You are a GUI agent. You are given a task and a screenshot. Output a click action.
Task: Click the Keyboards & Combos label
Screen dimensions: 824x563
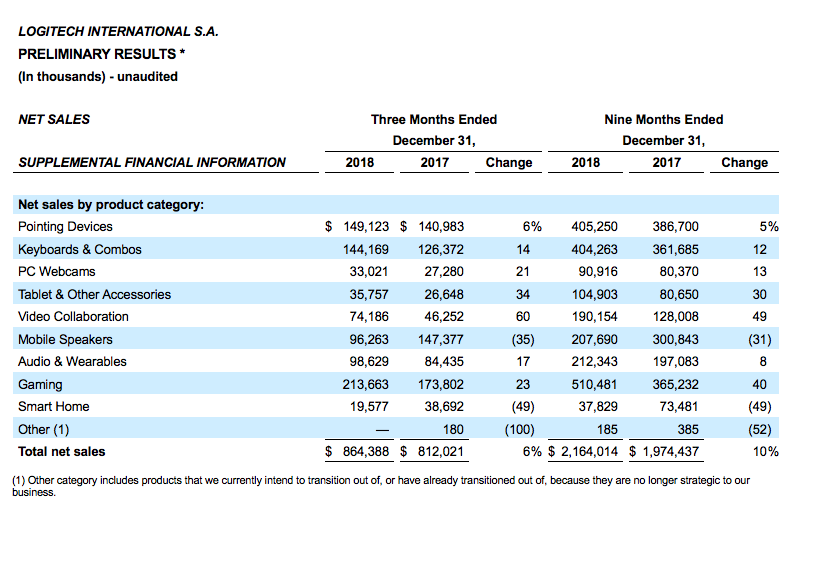pyautogui.click(x=80, y=249)
